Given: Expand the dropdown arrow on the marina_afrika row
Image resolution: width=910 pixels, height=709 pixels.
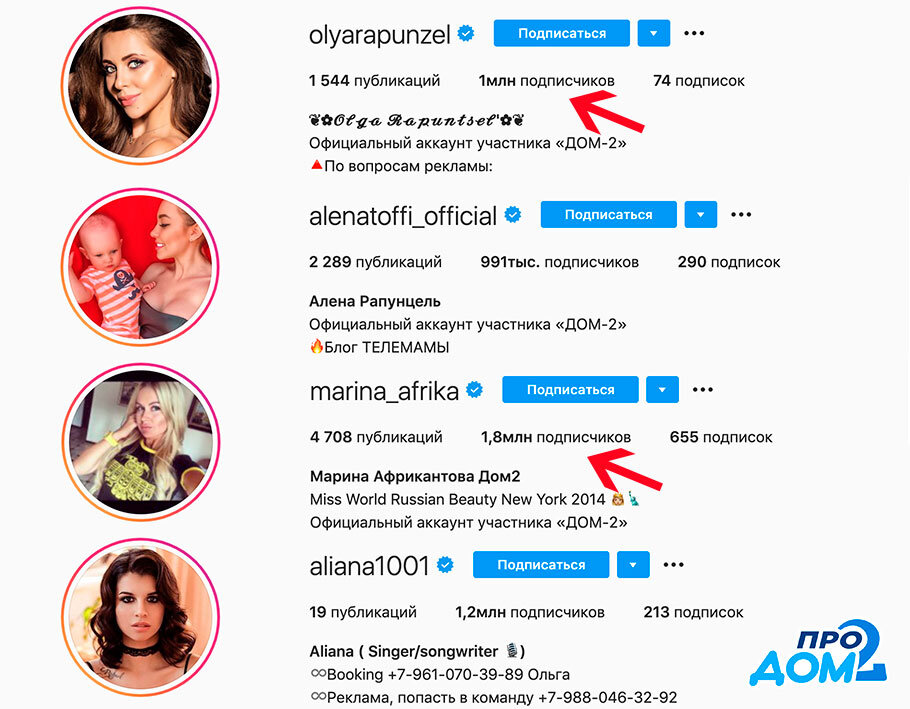Looking at the screenshot, I should 662,390.
